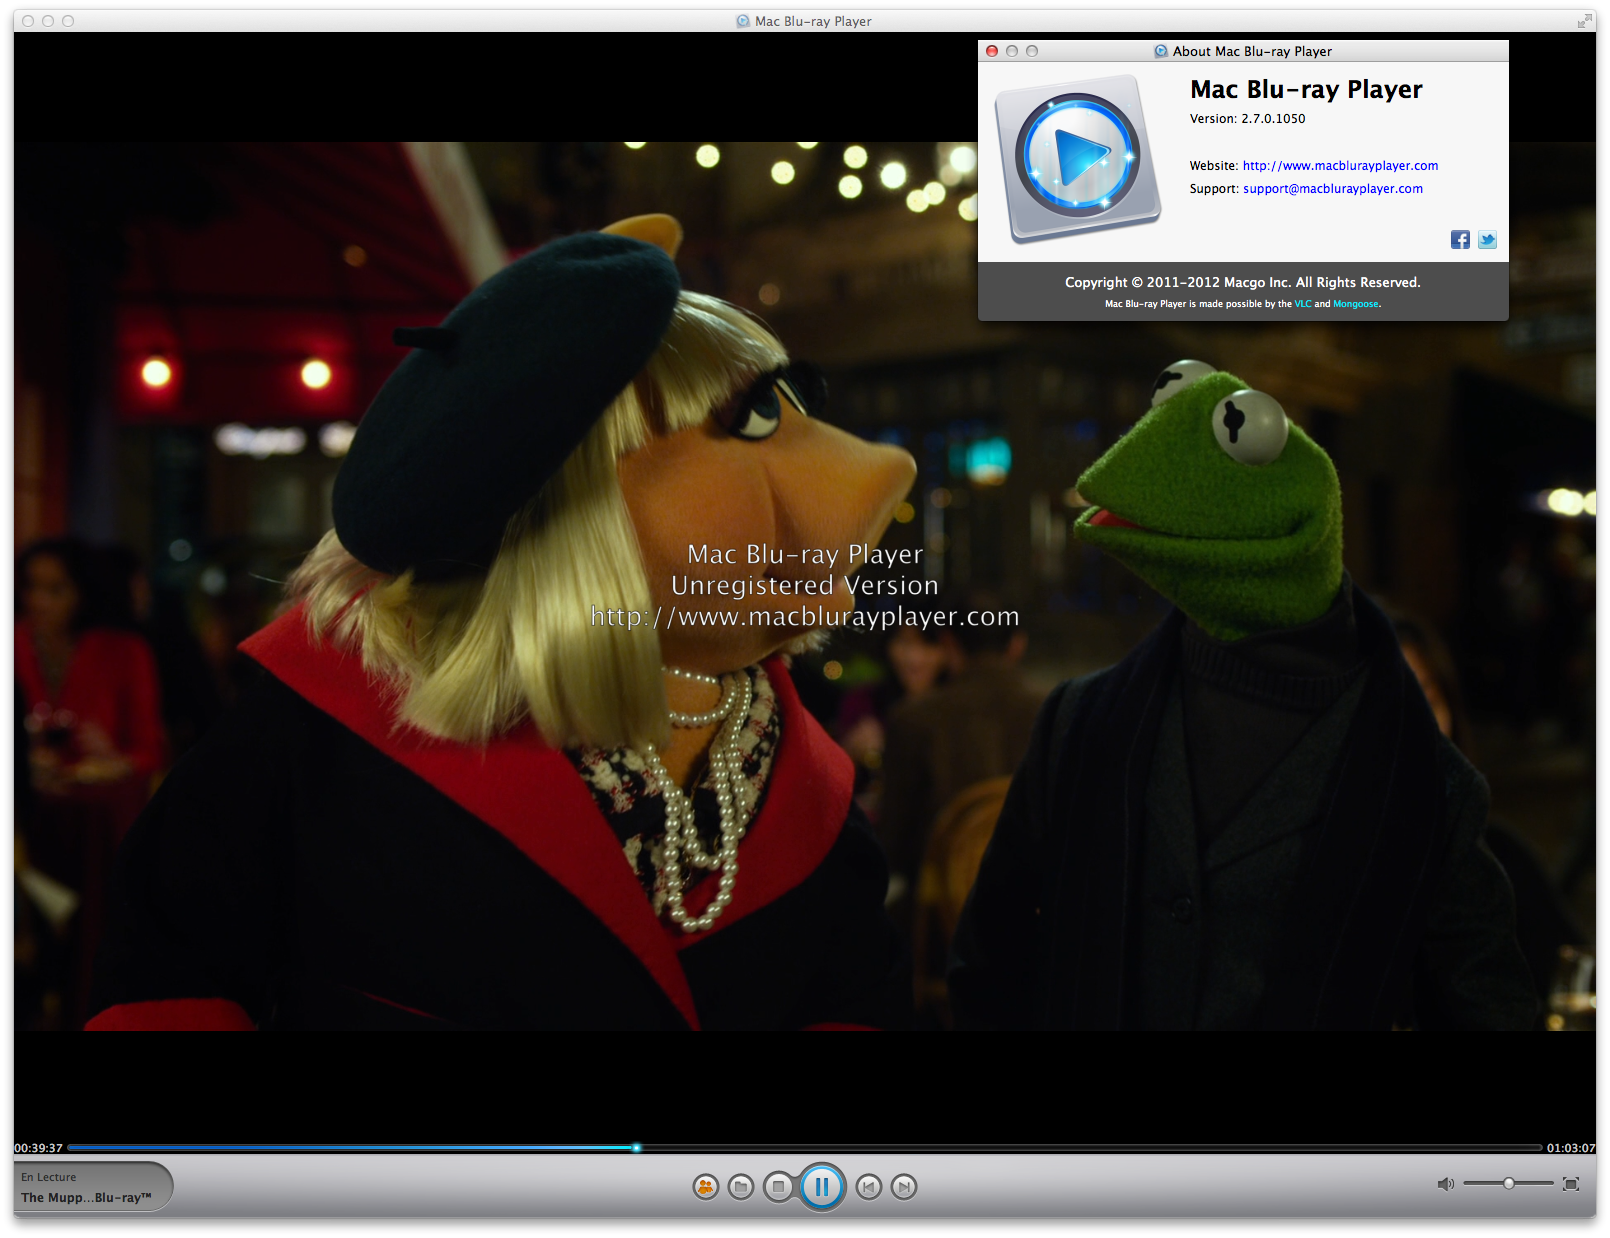
Task: Click the main window's top-right fullscreen arrows
Action: pos(1585,21)
